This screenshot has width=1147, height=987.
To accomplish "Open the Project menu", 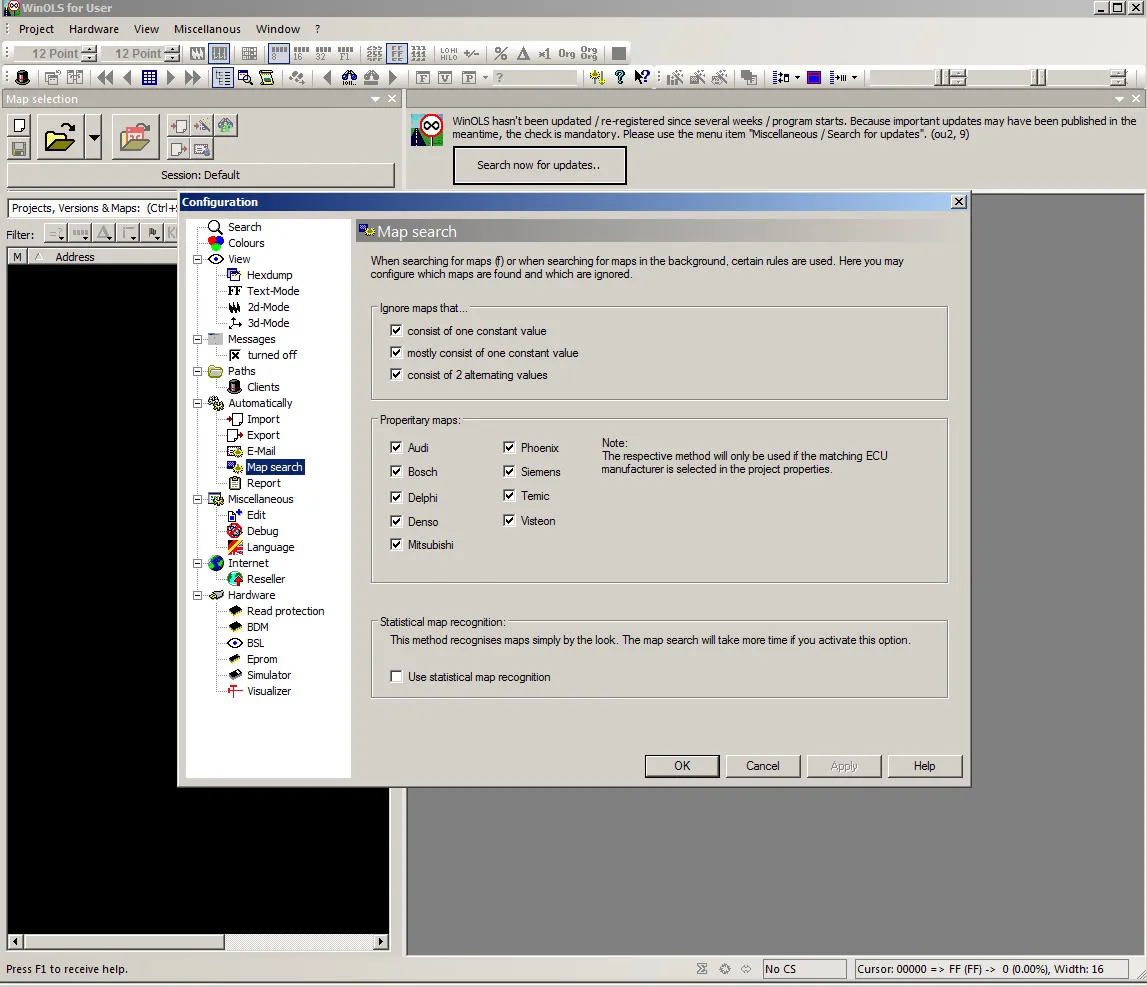I will [37, 29].
